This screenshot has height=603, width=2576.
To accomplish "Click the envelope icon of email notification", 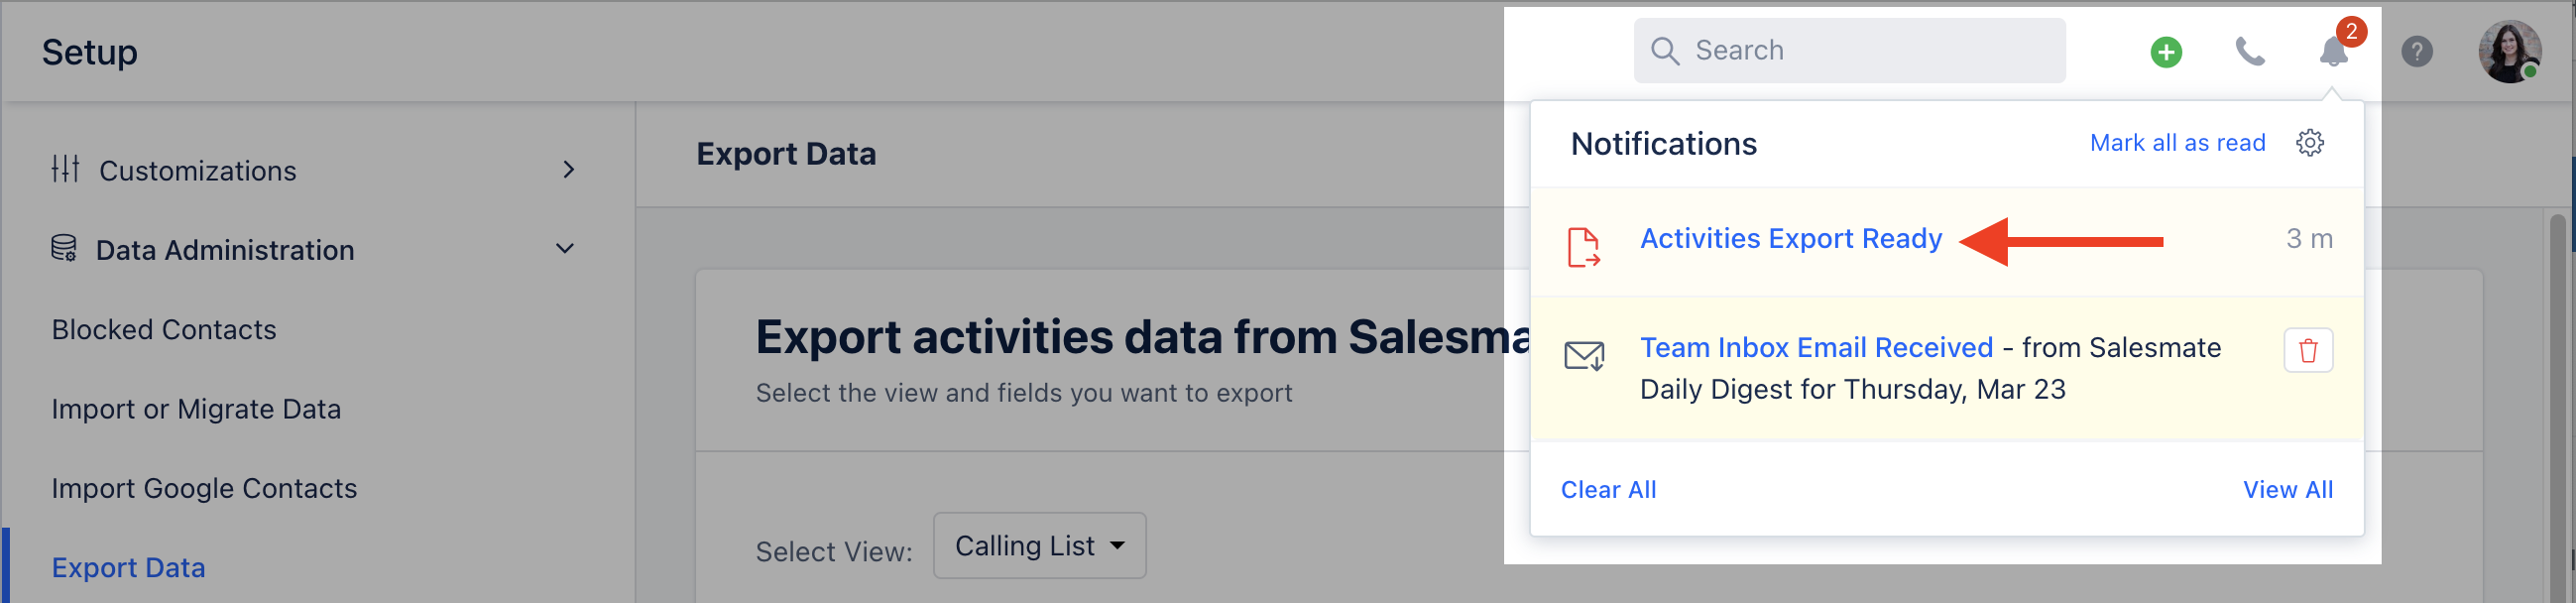I will tap(1584, 356).
